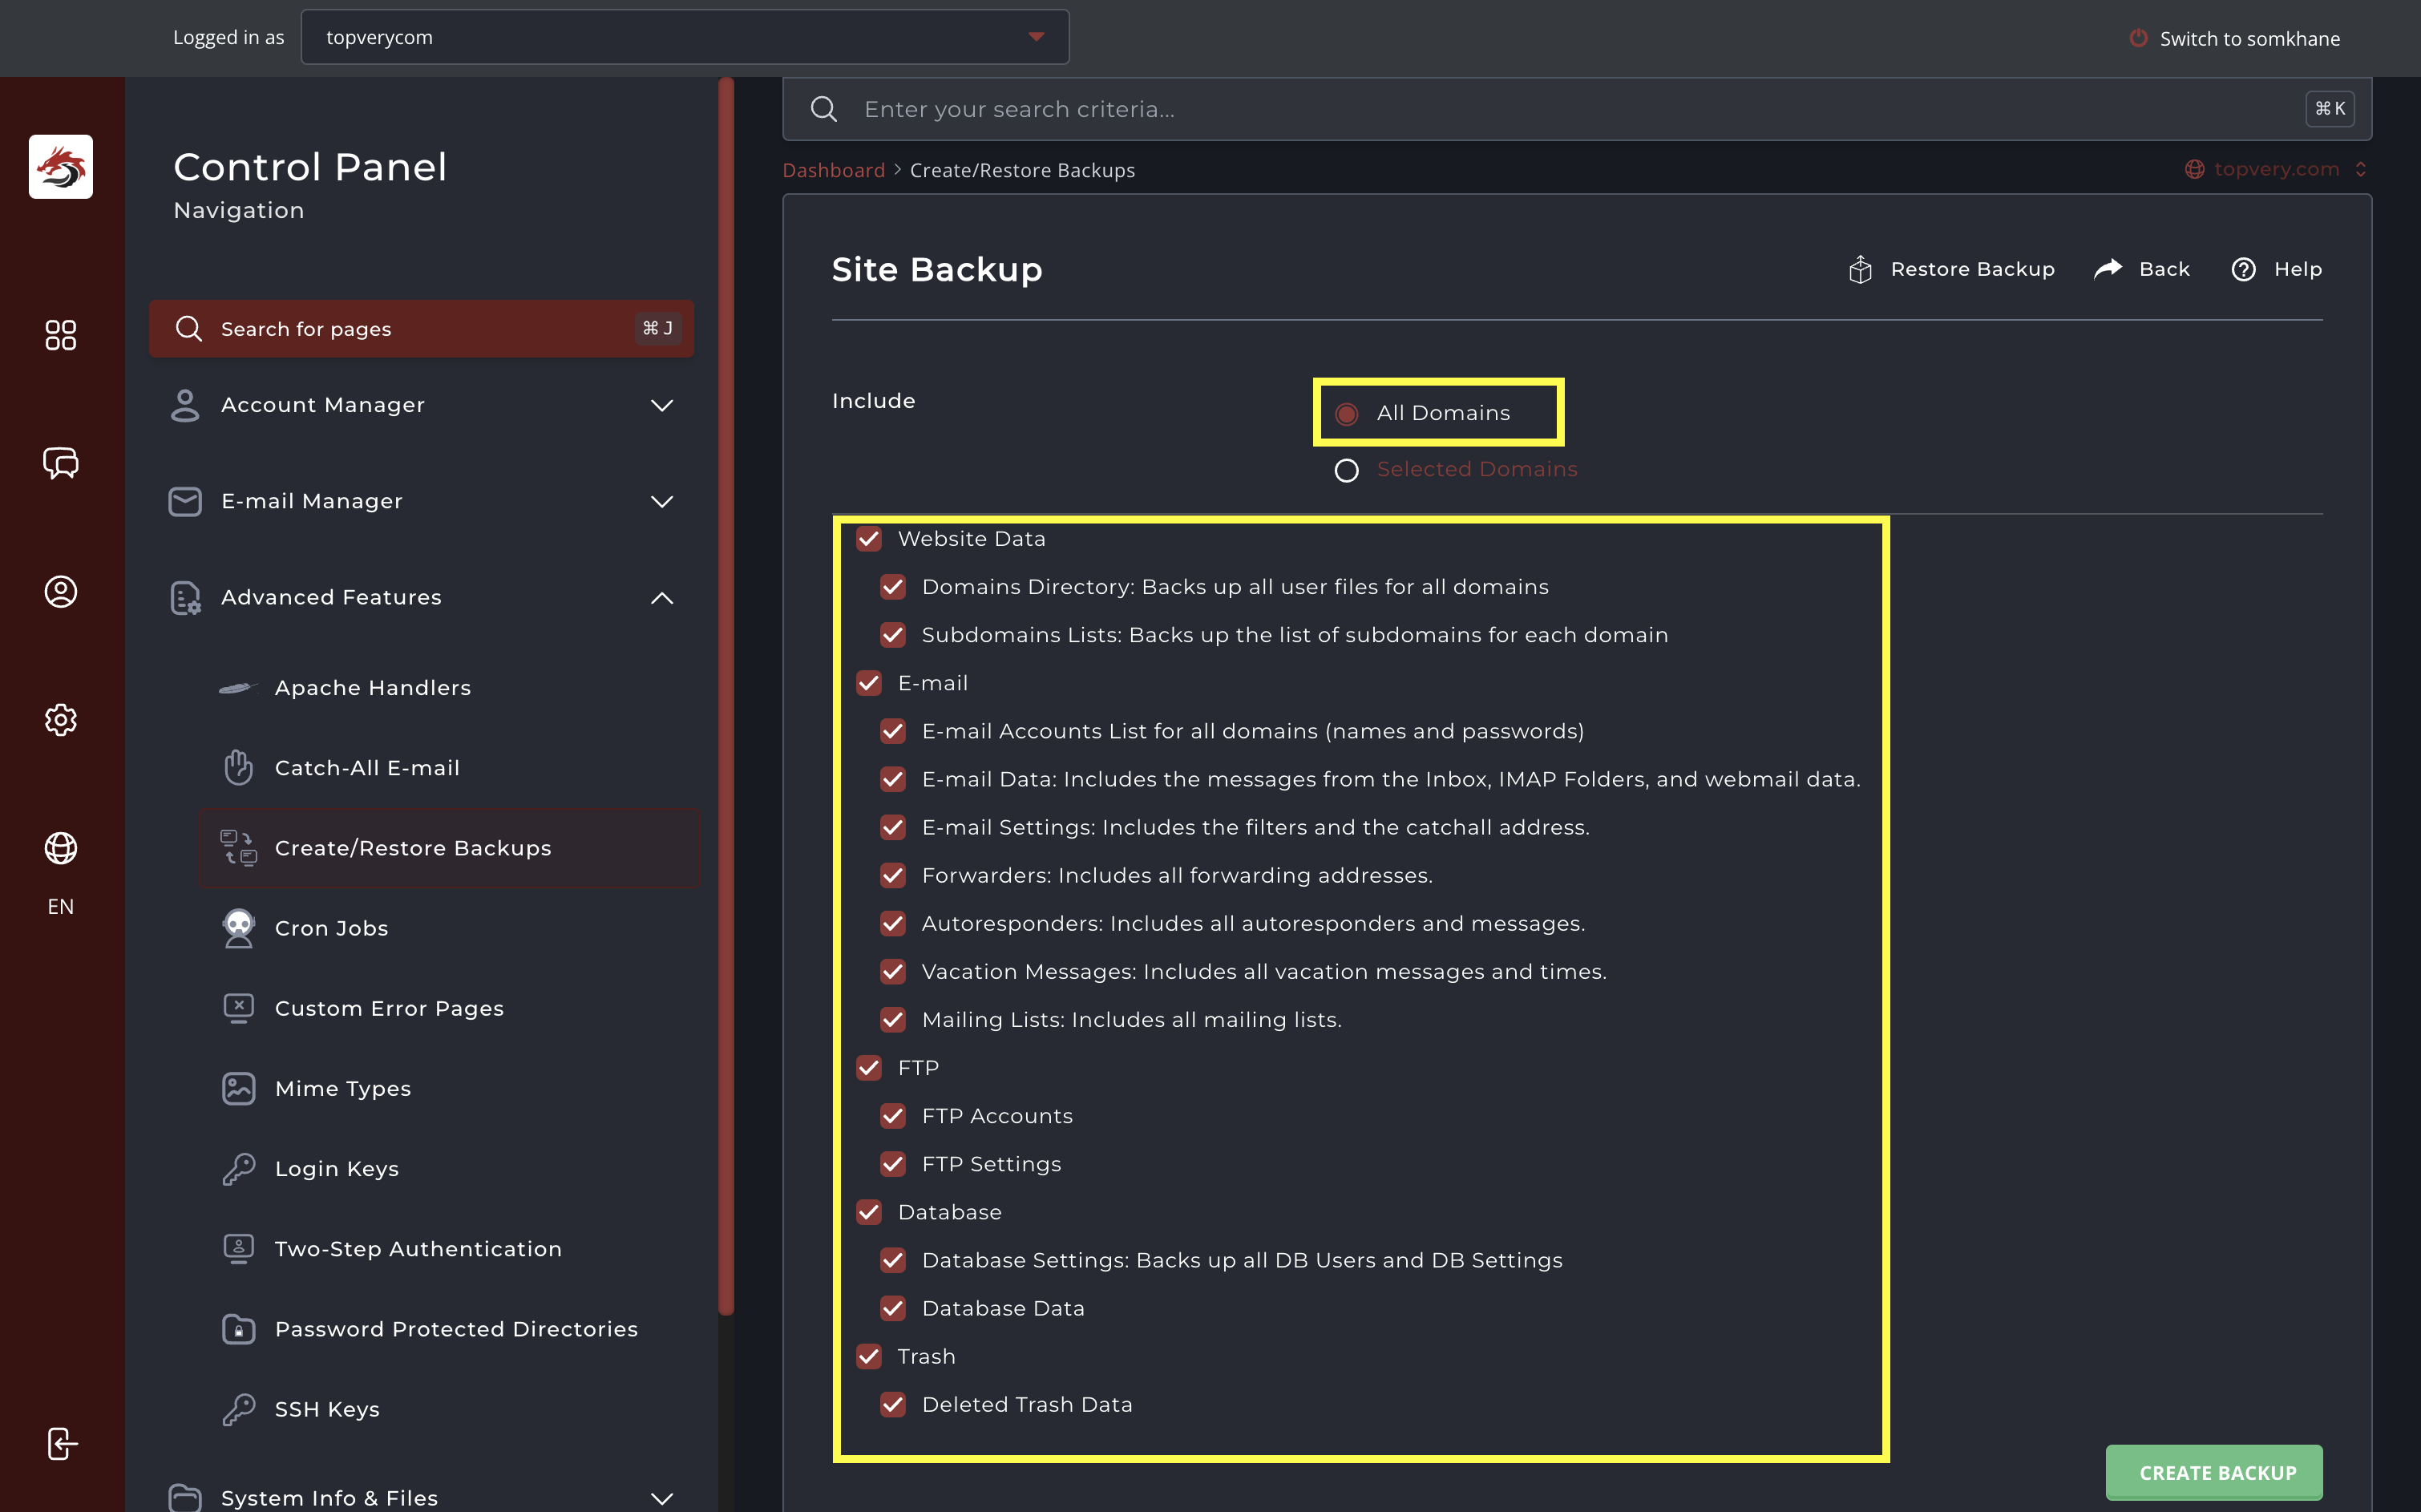Uncheck the Website Data checkbox
The width and height of the screenshot is (2421, 1512).
pyautogui.click(x=869, y=539)
